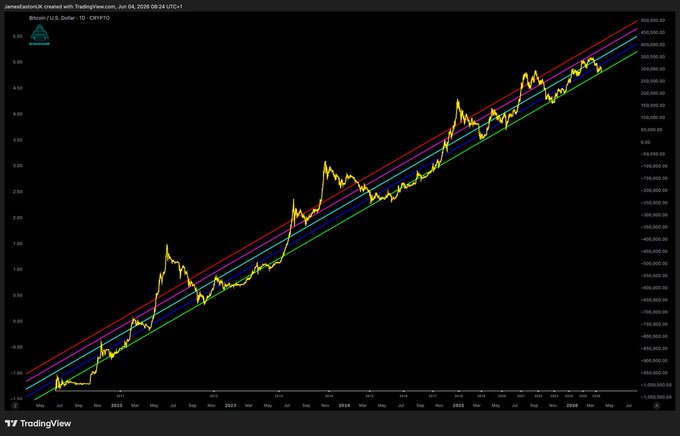This screenshot has width=680, height=436.
Task: Click the 3.00 value on the left axis
Action: click(x=17, y=166)
